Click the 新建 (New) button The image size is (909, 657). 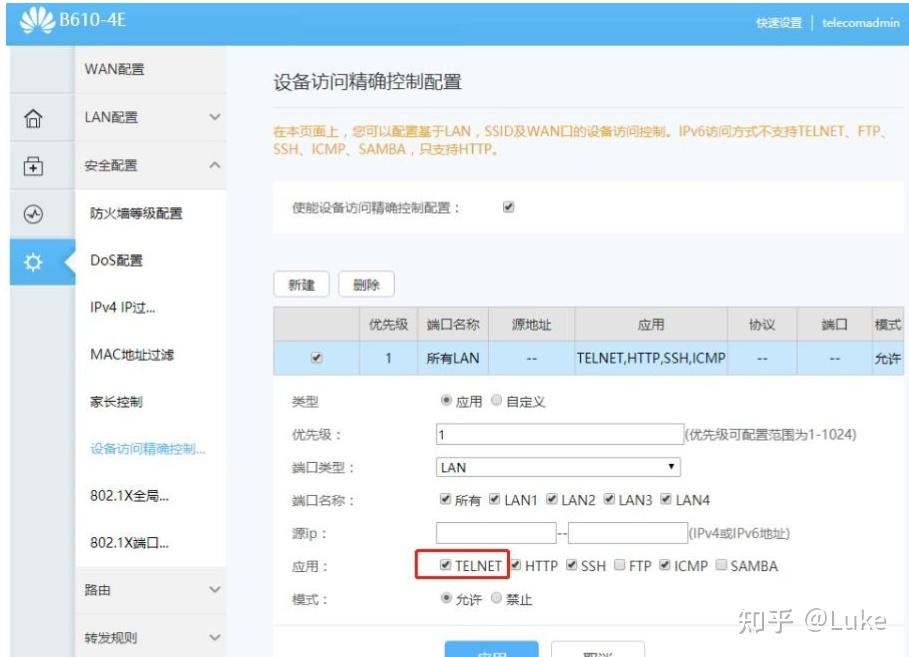[302, 284]
